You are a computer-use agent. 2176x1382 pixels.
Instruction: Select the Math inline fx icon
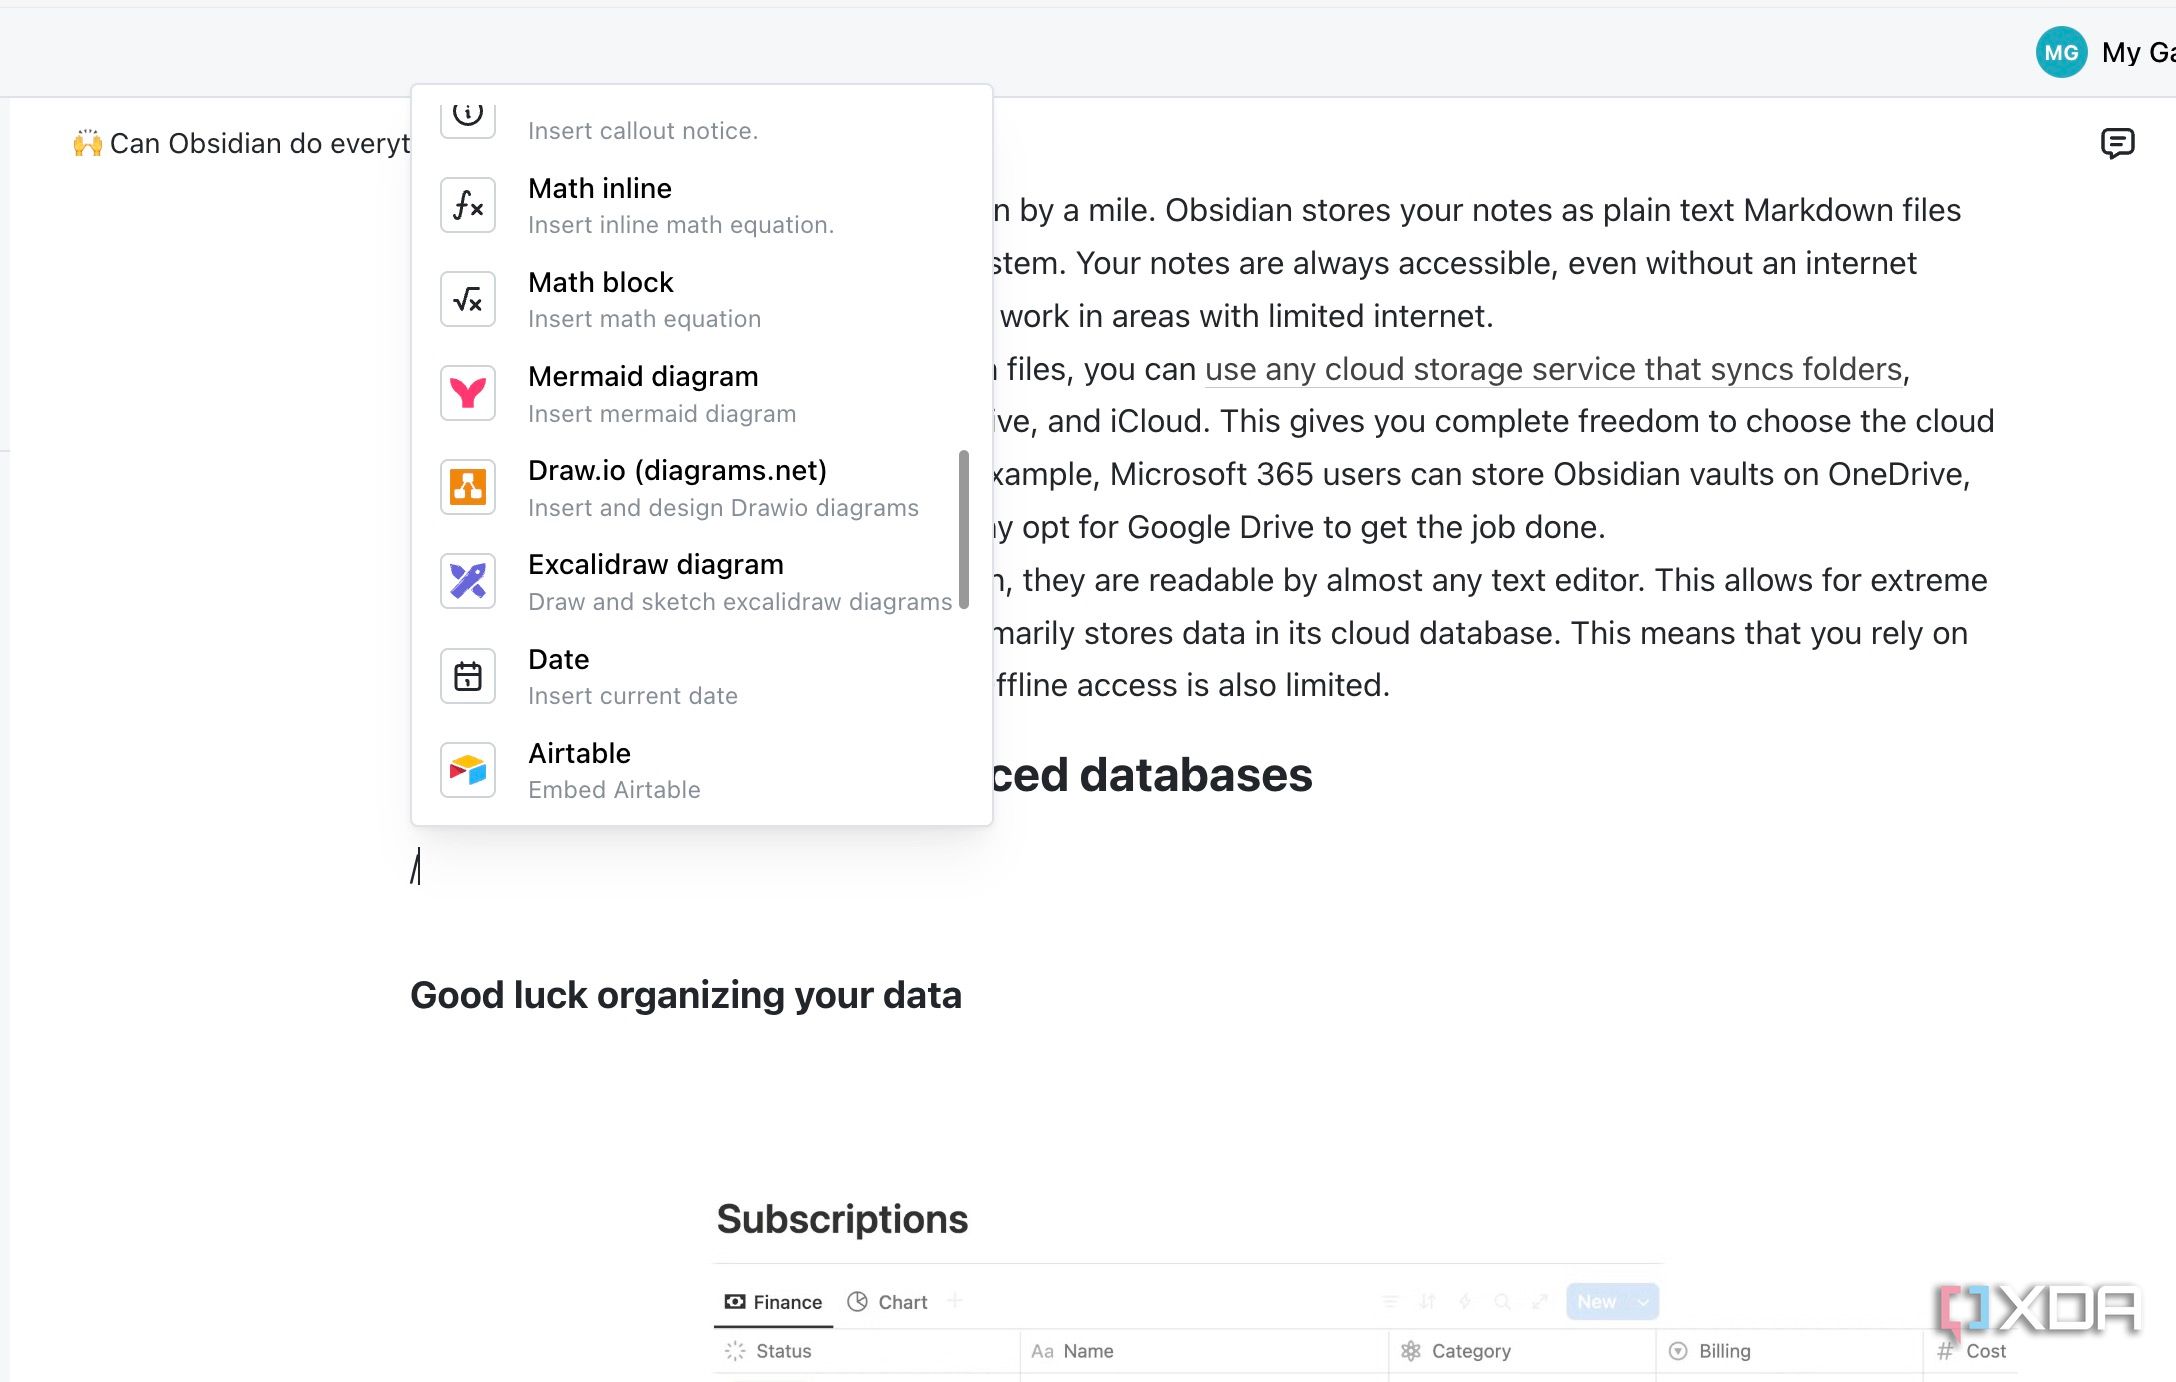(468, 205)
